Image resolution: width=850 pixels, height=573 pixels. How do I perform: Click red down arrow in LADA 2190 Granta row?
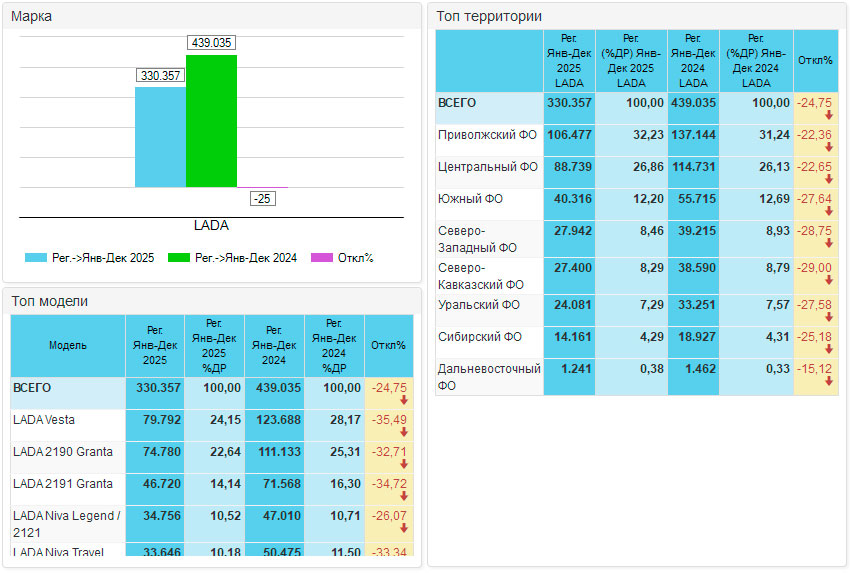tap(404, 464)
